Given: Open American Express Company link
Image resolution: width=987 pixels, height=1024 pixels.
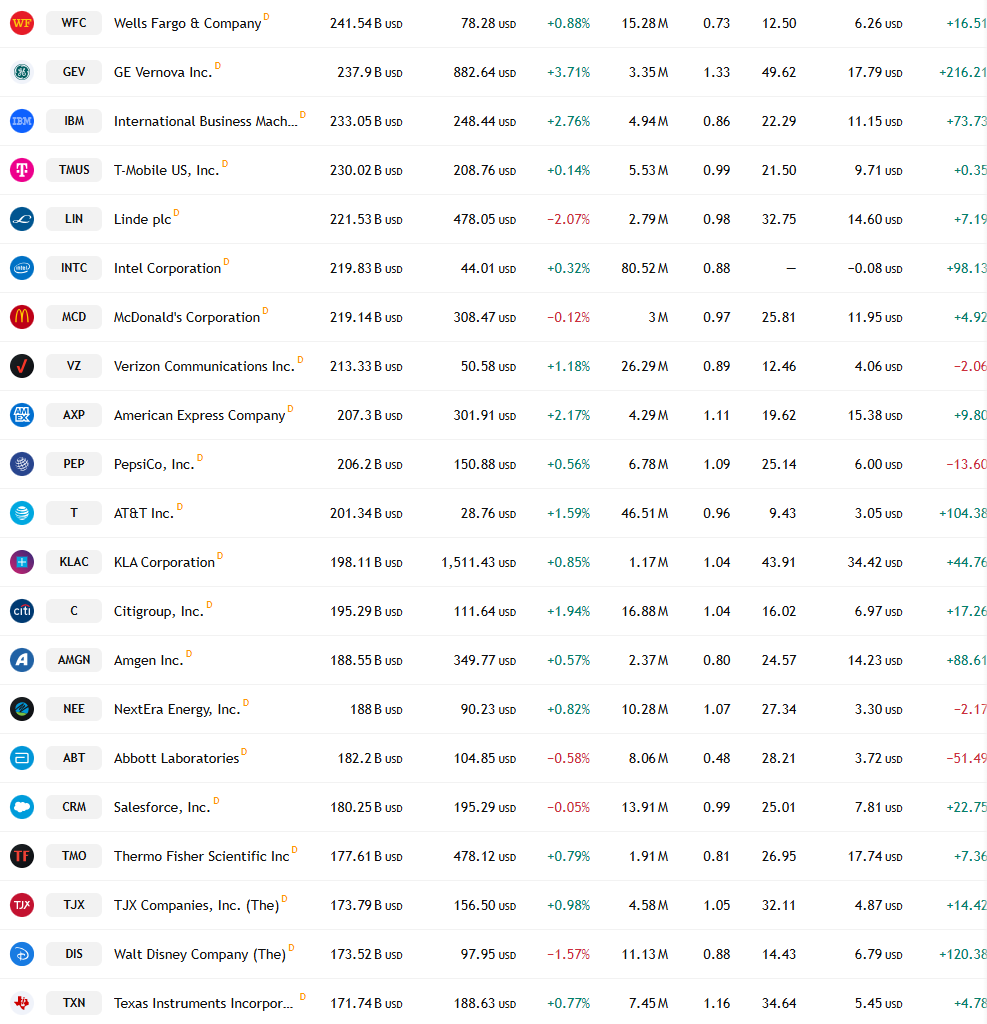Looking at the screenshot, I should pyautogui.click(x=199, y=415).
